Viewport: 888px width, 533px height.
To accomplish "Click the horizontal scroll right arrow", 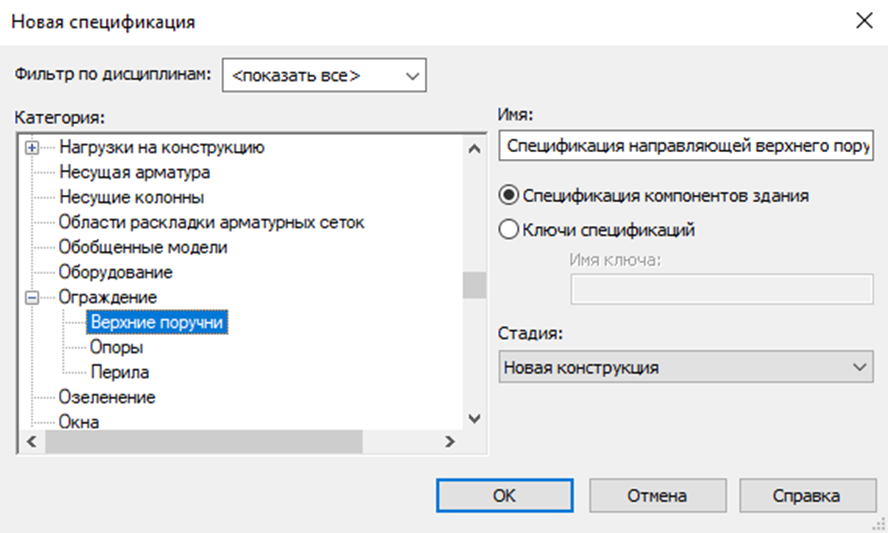I will pyautogui.click(x=450, y=441).
